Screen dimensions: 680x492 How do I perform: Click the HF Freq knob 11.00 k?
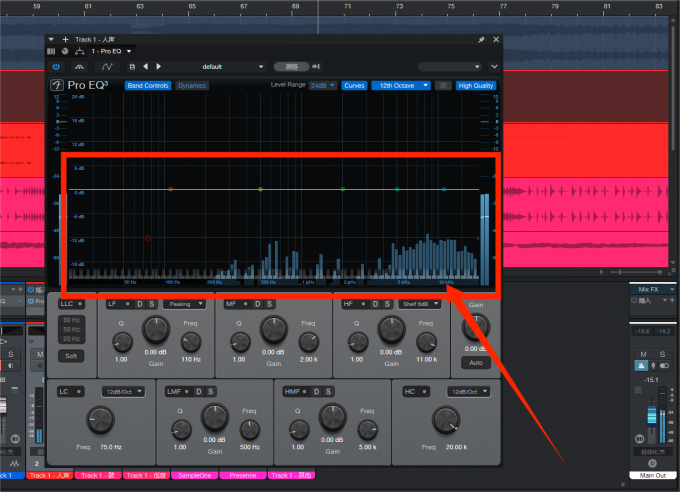[x=427, y=342]
